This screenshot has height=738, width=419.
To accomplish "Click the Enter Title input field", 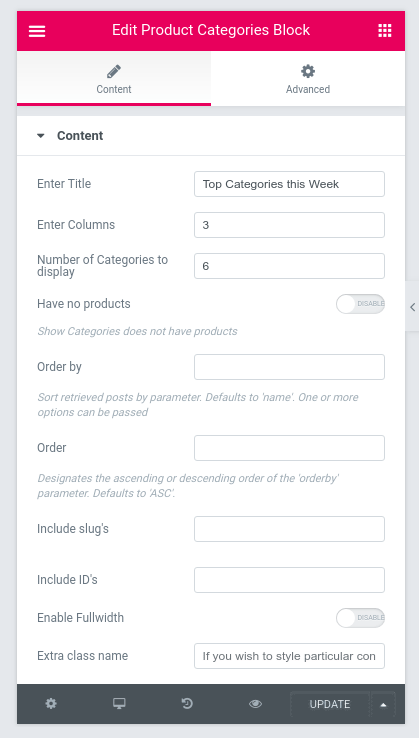I will coord(289,184).
